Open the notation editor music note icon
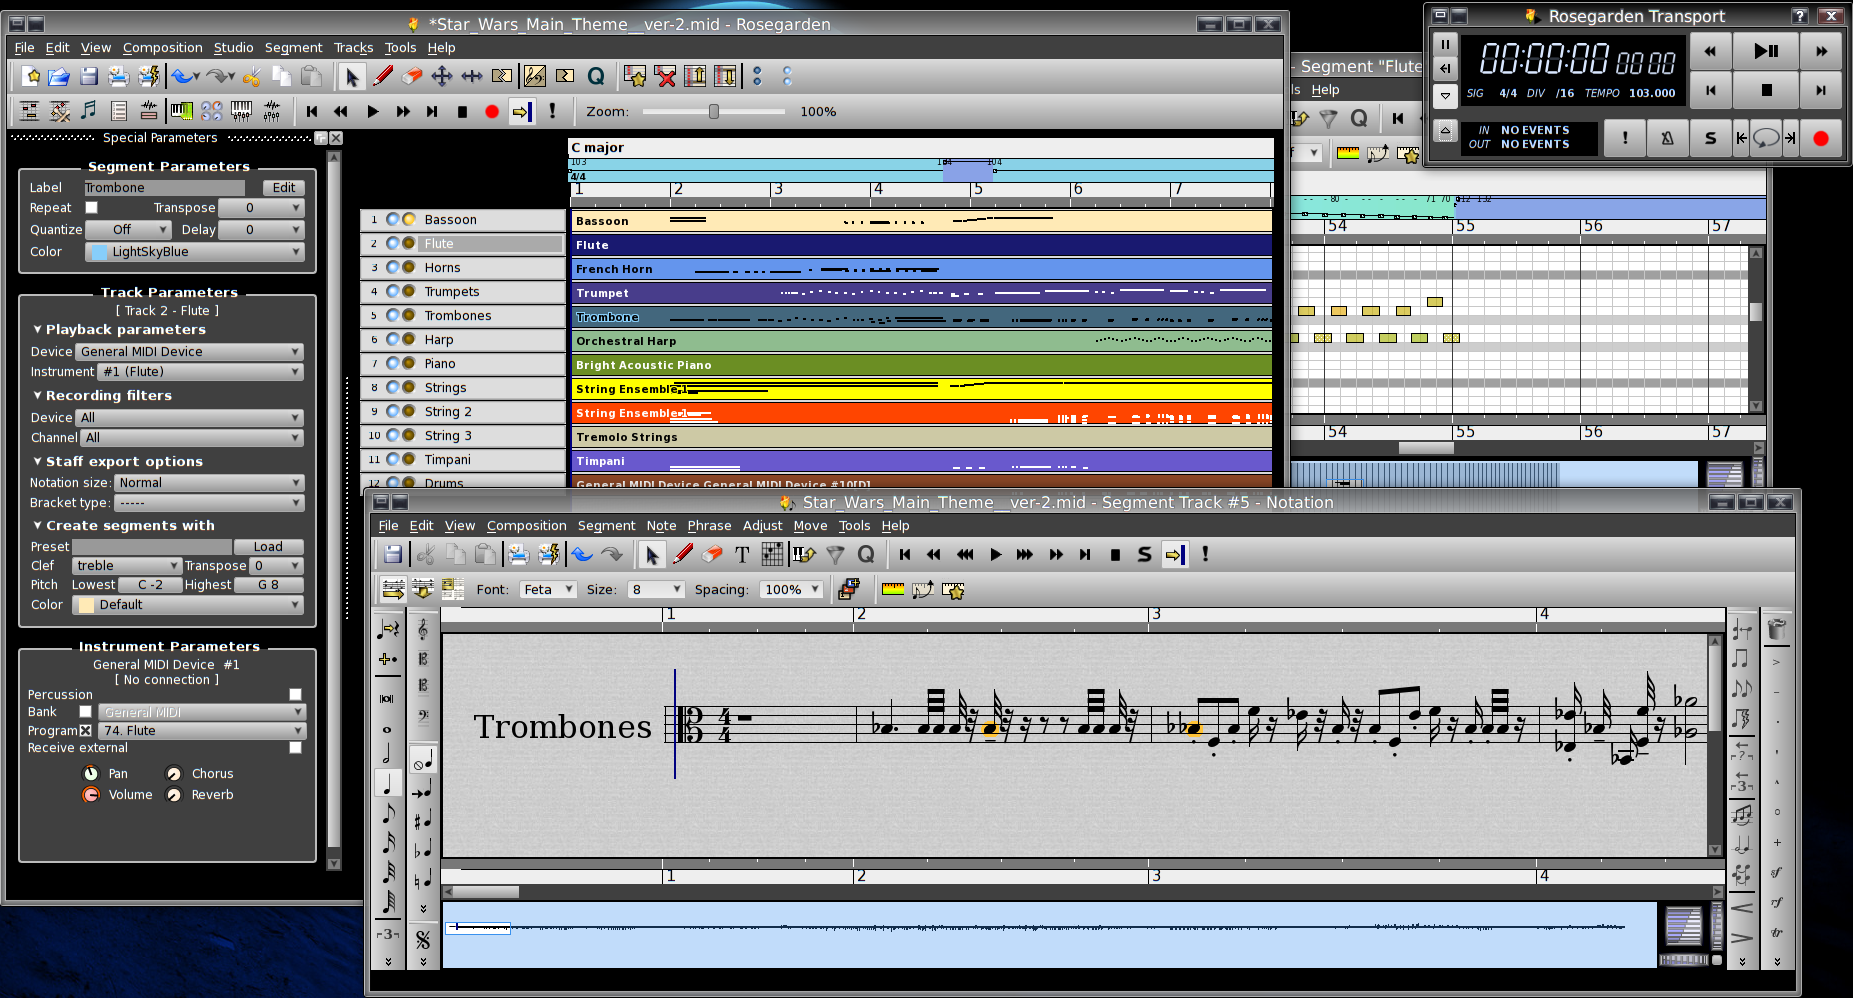The image size is (1853, 998). tap(89, 111)
